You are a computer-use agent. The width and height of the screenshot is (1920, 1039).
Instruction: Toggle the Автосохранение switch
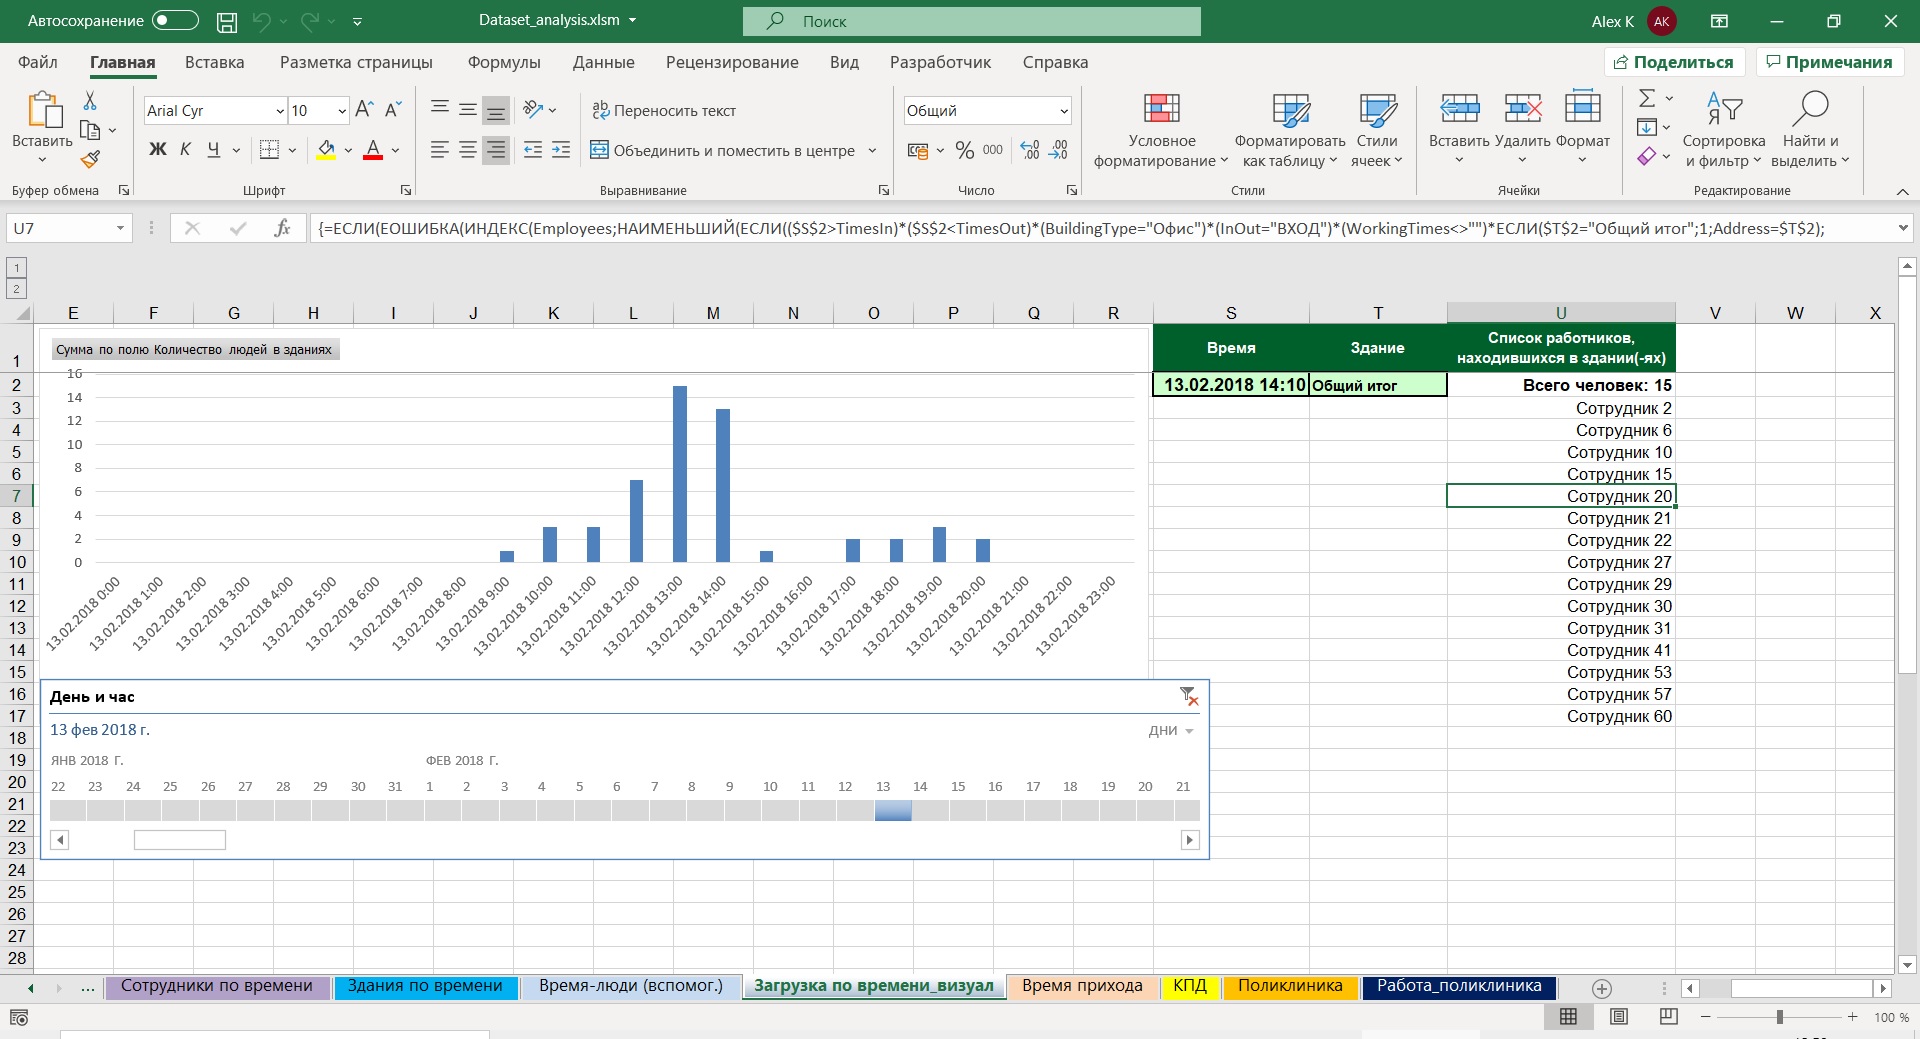pyautogui.click(x=175, y=21)
